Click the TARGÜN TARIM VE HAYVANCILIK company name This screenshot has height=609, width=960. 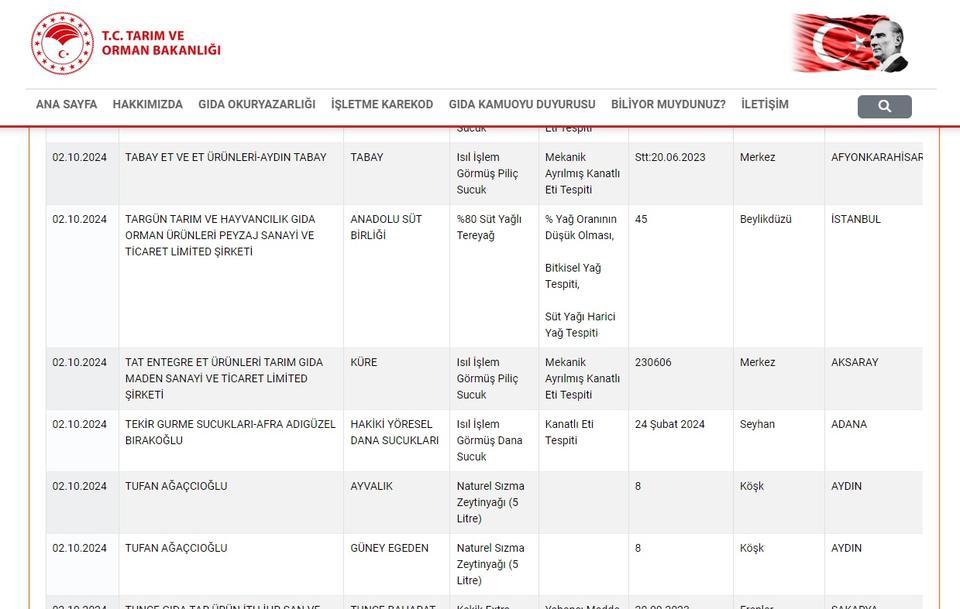220,235
